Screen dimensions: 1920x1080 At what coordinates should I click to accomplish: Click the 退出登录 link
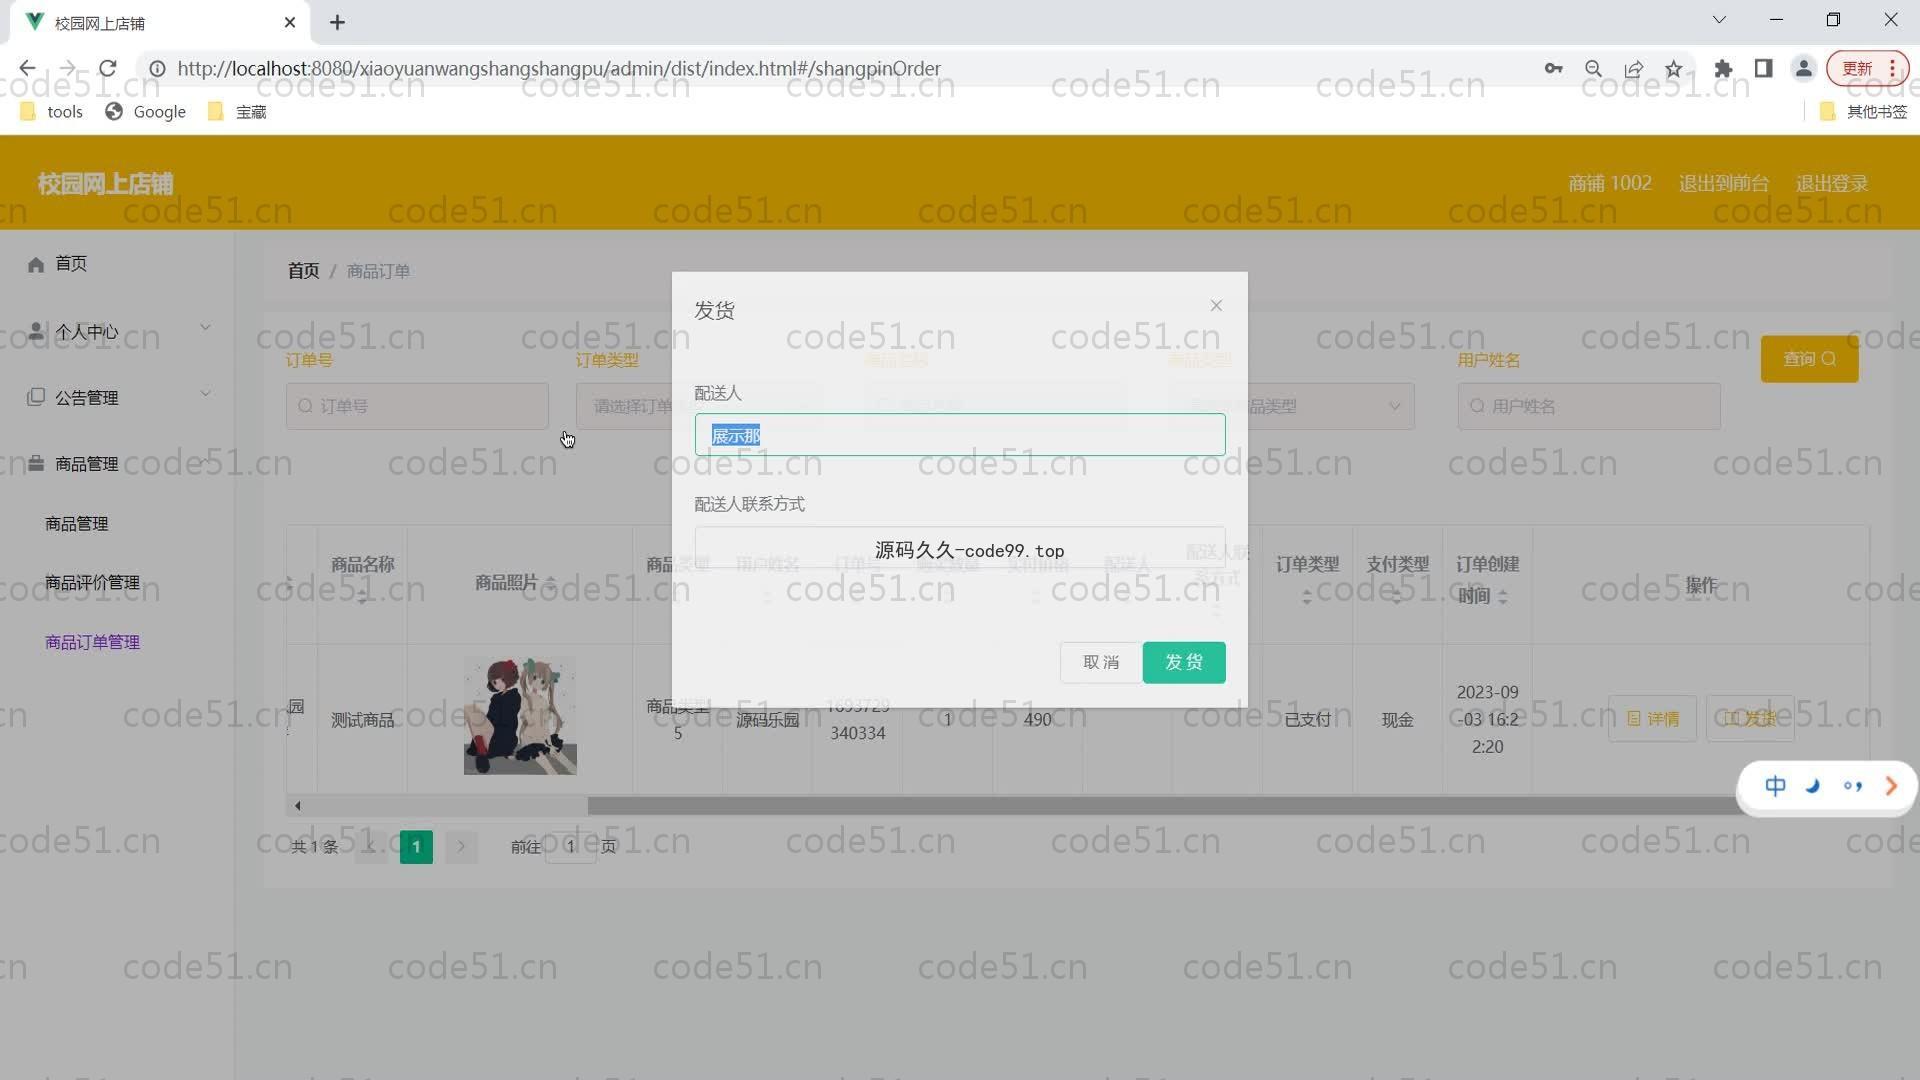1831,183
